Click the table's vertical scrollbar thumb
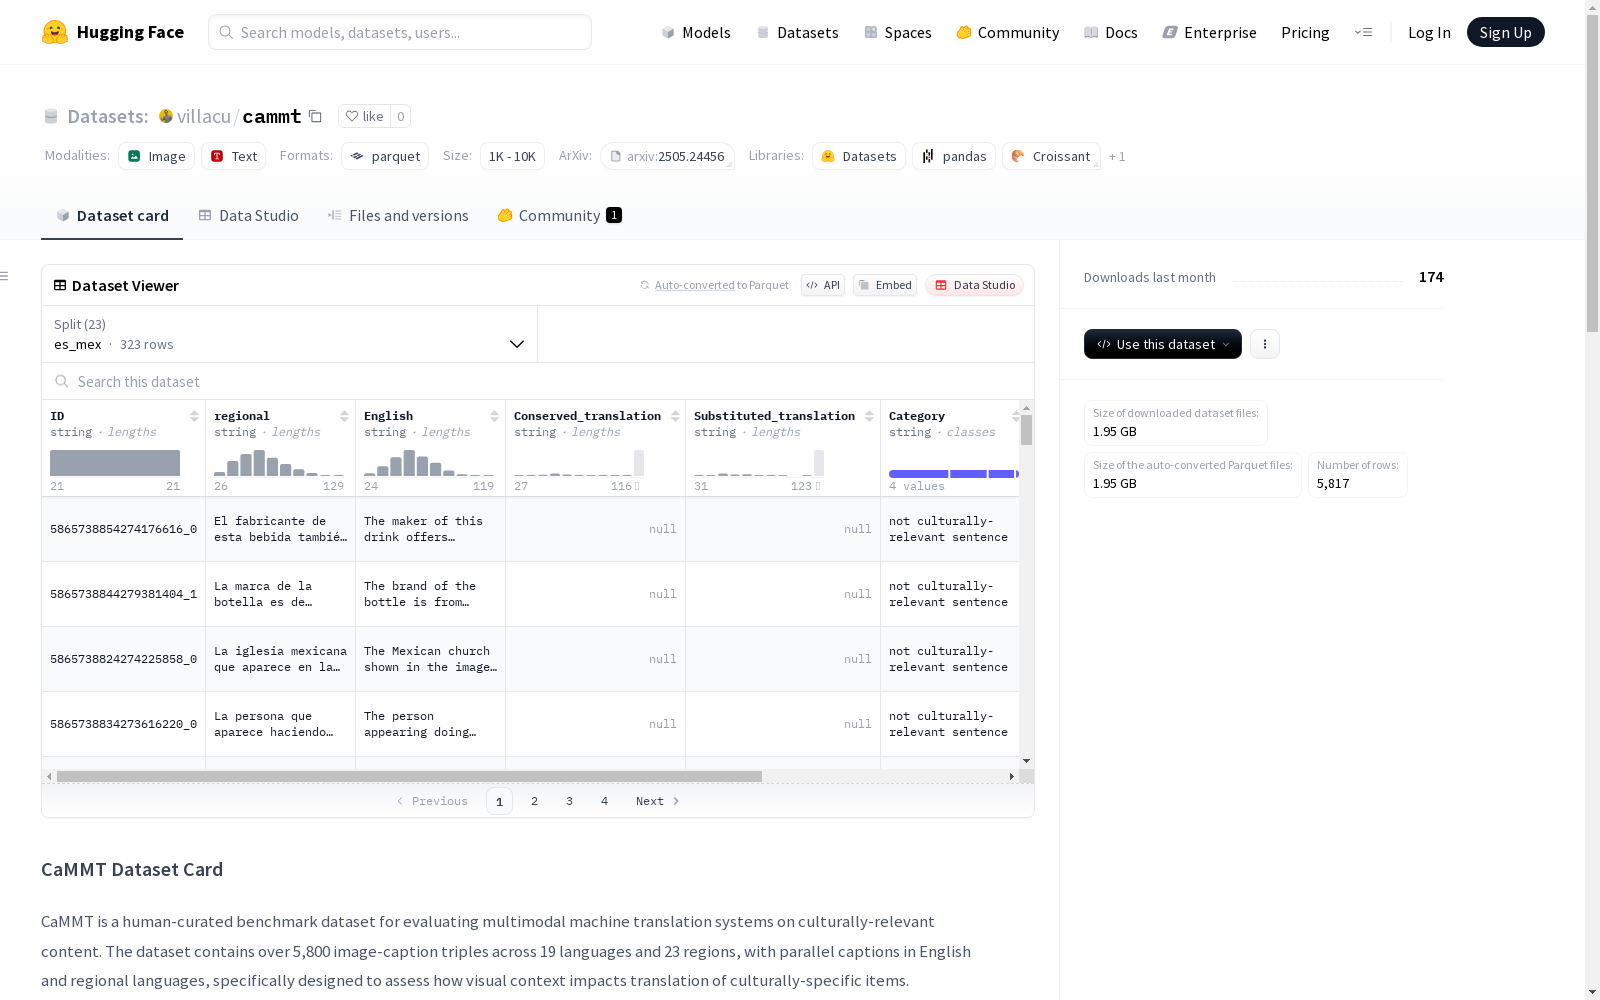The height and width of the screenshot is (1000, 1600). tap(1026, 430)
